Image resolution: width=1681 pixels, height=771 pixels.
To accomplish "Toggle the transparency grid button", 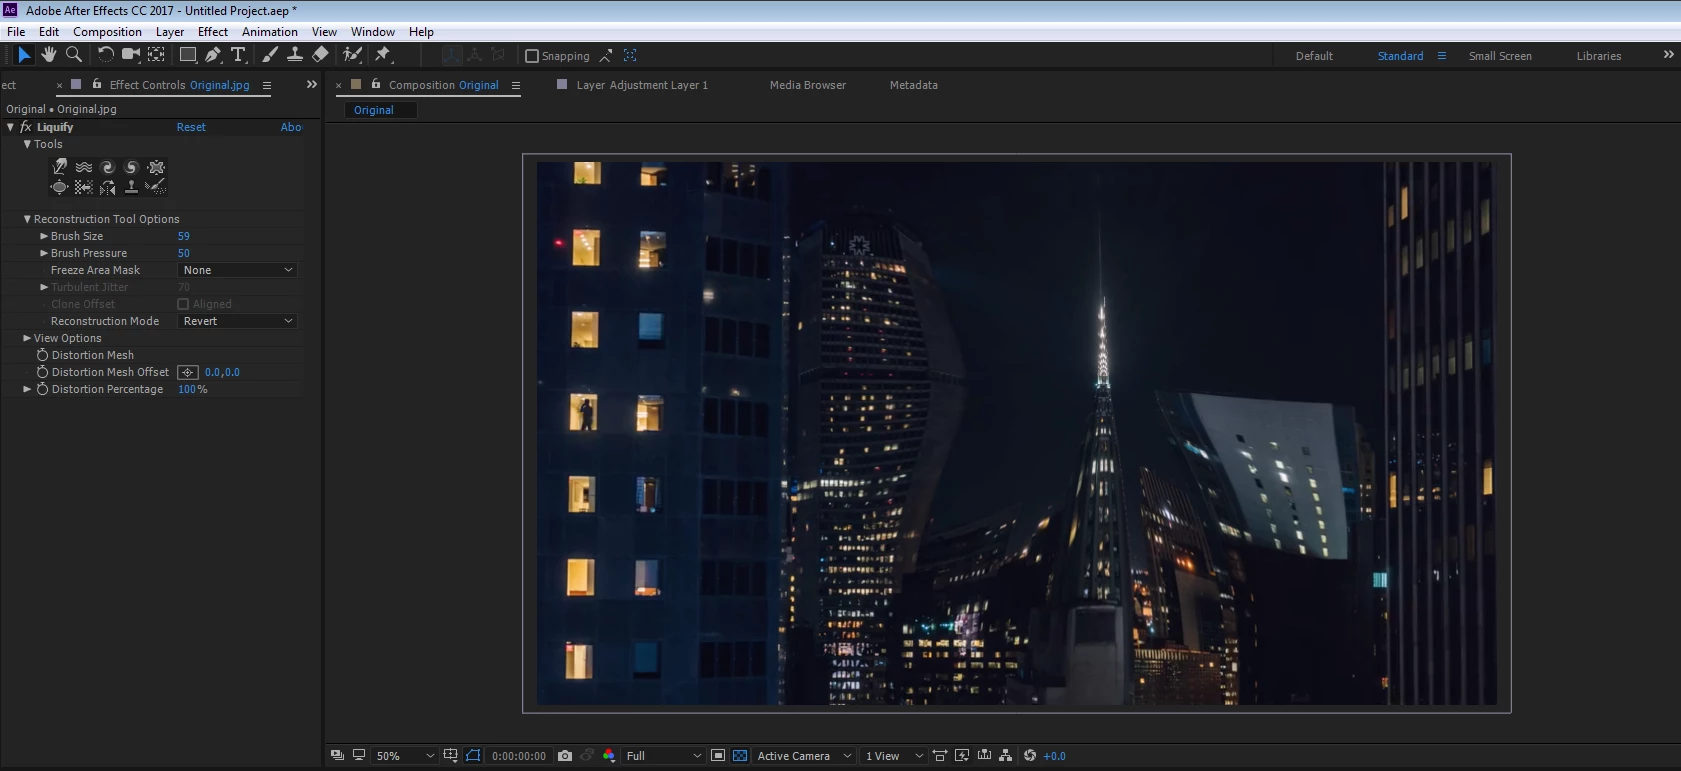I will (740, 756).
